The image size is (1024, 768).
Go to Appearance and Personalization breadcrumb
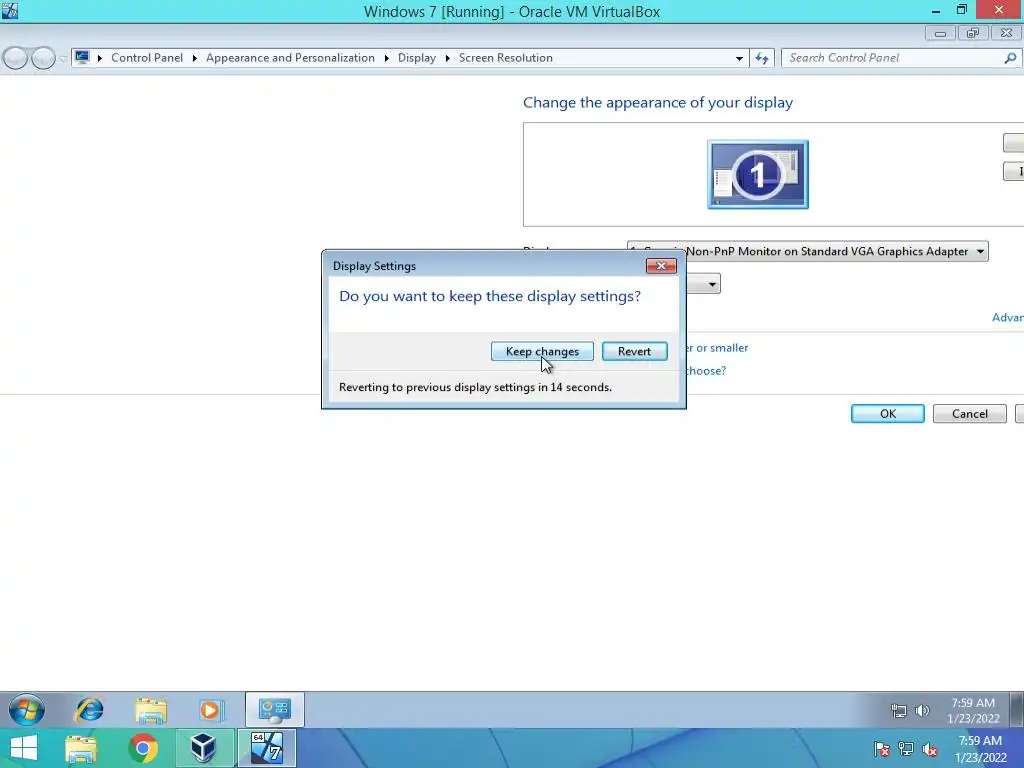coord(290,57)
